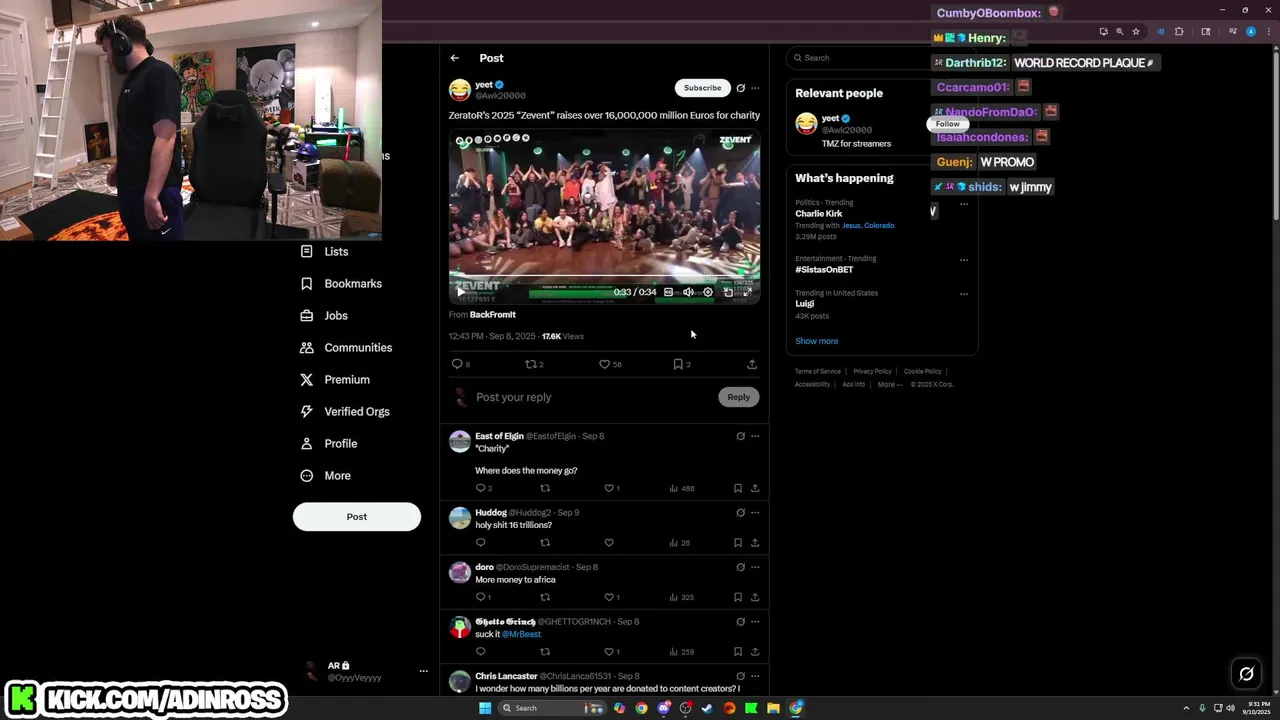Open the Terms of Service link
This screenshot has height=720, width=1280.
pos(818,372)
